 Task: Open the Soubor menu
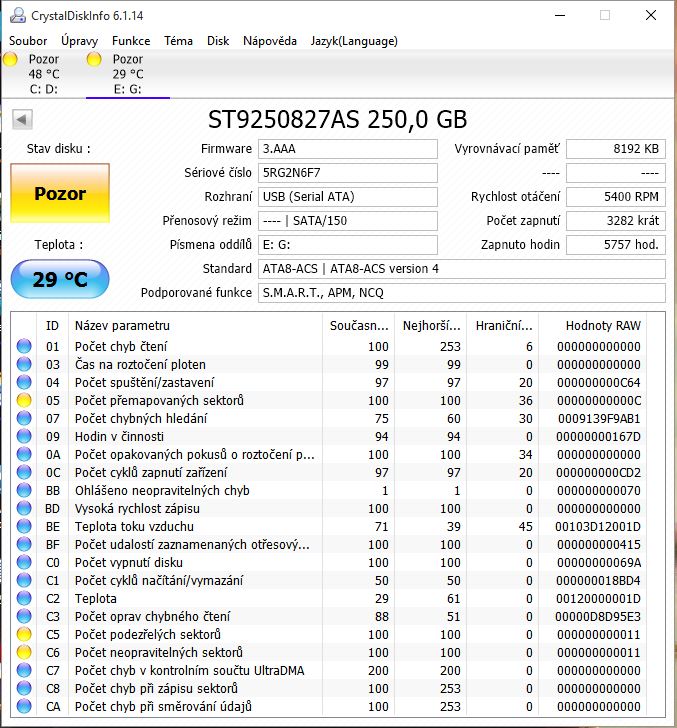tap(28, 41)
